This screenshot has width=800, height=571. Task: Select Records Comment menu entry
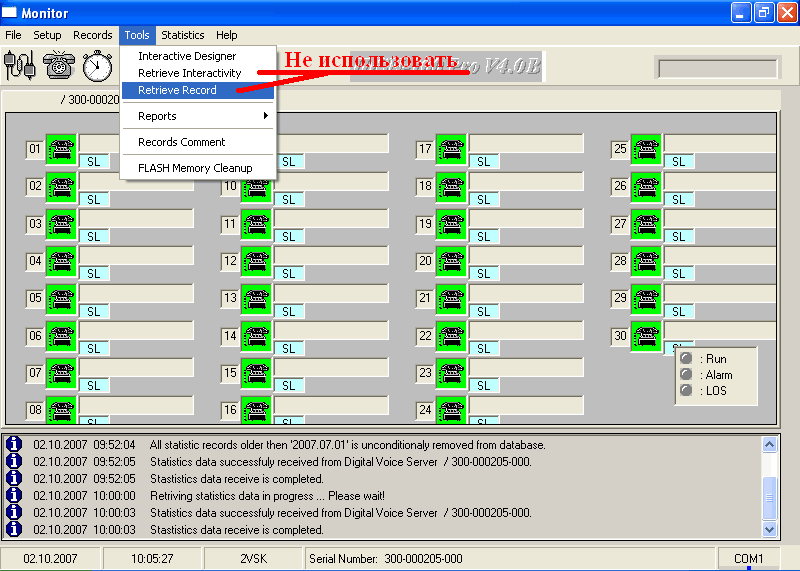182,142
